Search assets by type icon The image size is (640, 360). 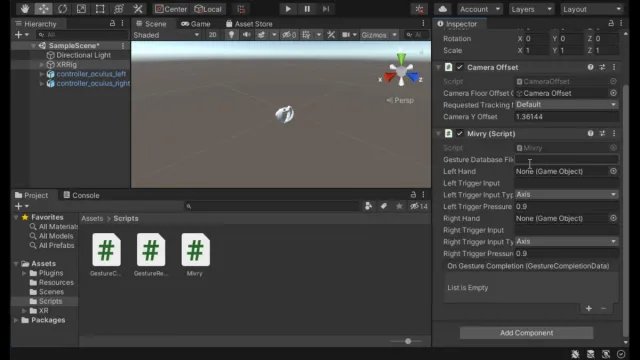pyautogui.click(x=368, y=207)
